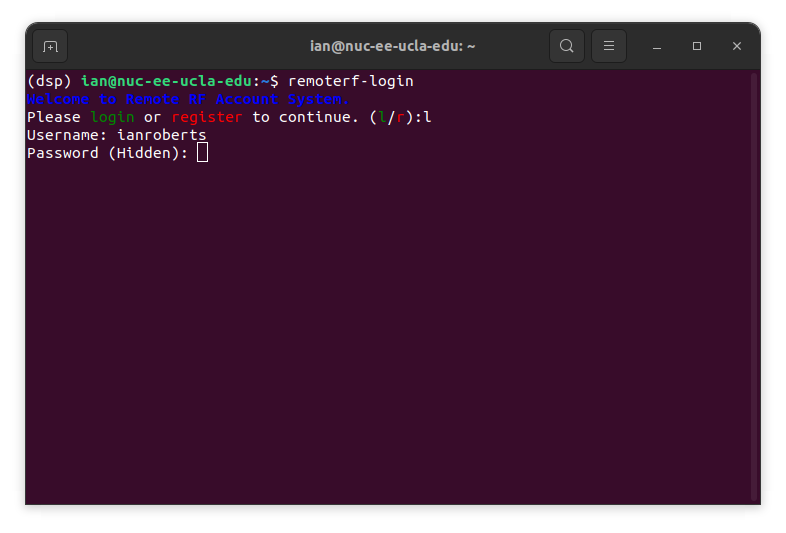This screenshot has height=533, width=786.
Task: Click the green ian@nuc-ee-ucla-edu prompt text
Action: click(x=166, y=80)
